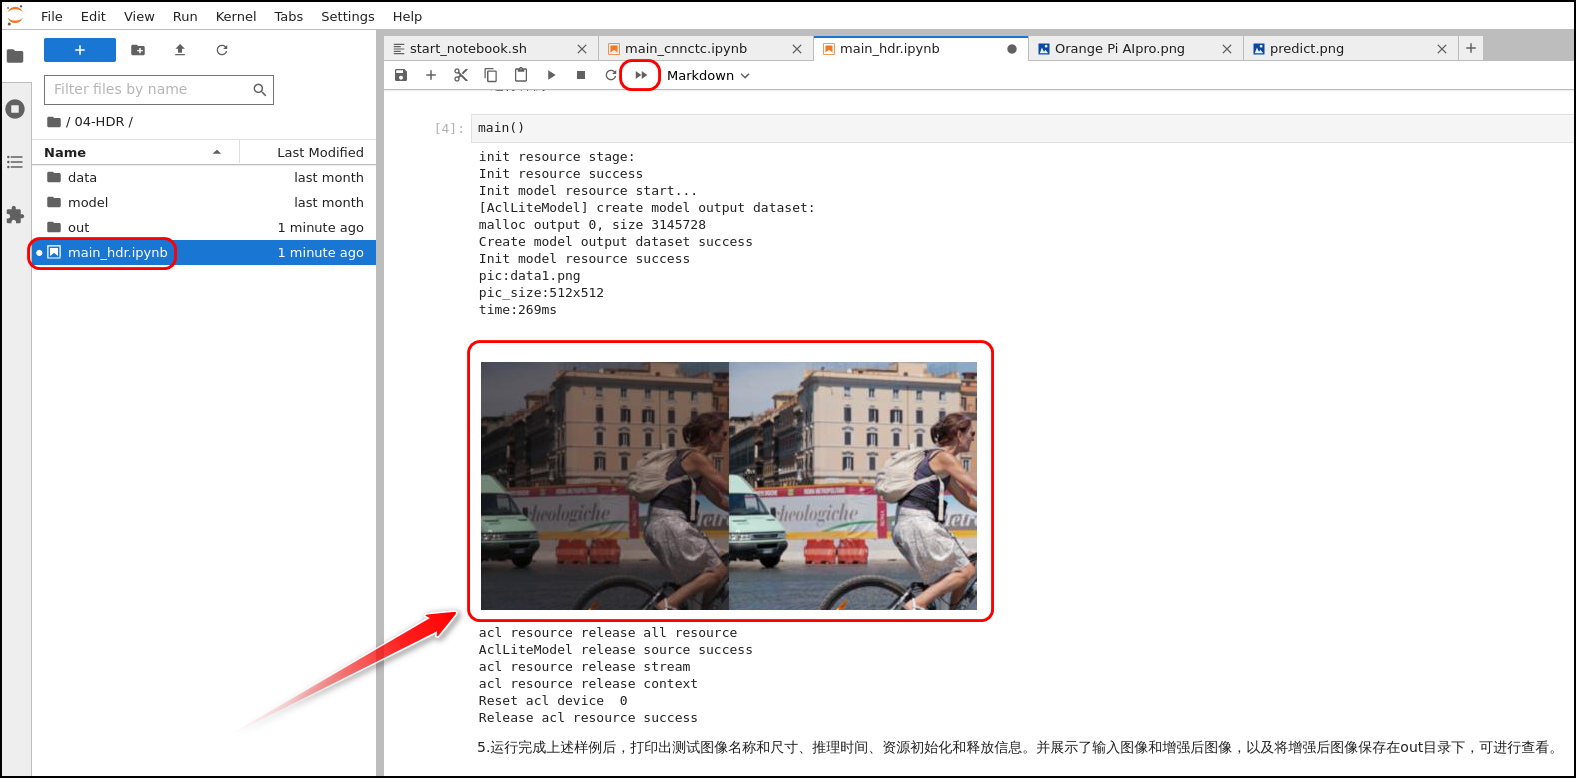This screenshot has height=778, width=1576.
Task: Cut selected cell with the scissors icon
Action: (x=461, y=75)
